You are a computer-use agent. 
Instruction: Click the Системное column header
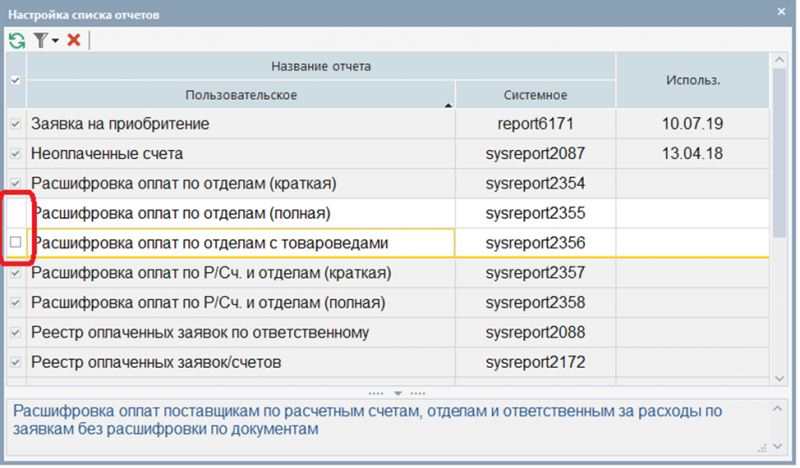point(535,95)
